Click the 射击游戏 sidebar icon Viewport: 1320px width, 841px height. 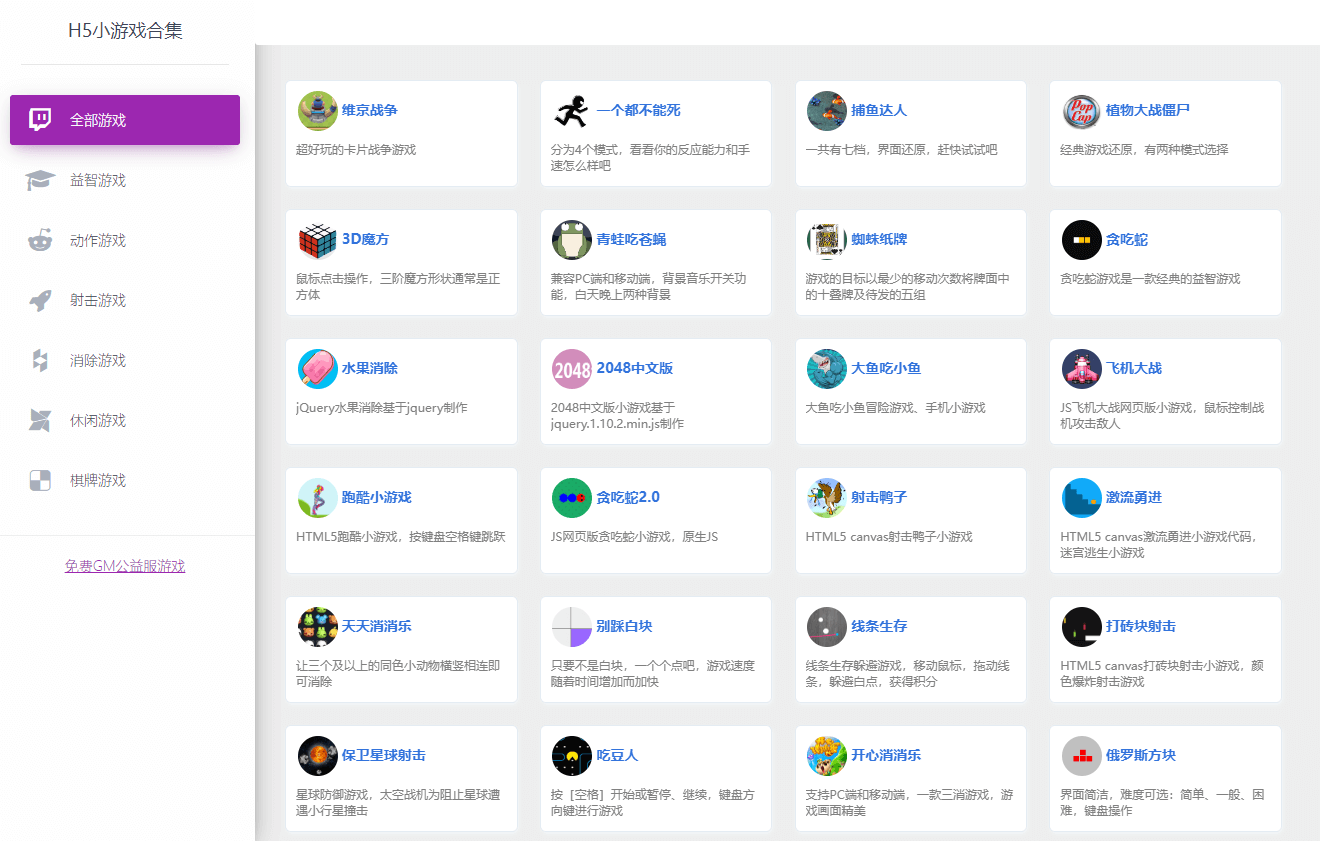(x=40, y=300)
